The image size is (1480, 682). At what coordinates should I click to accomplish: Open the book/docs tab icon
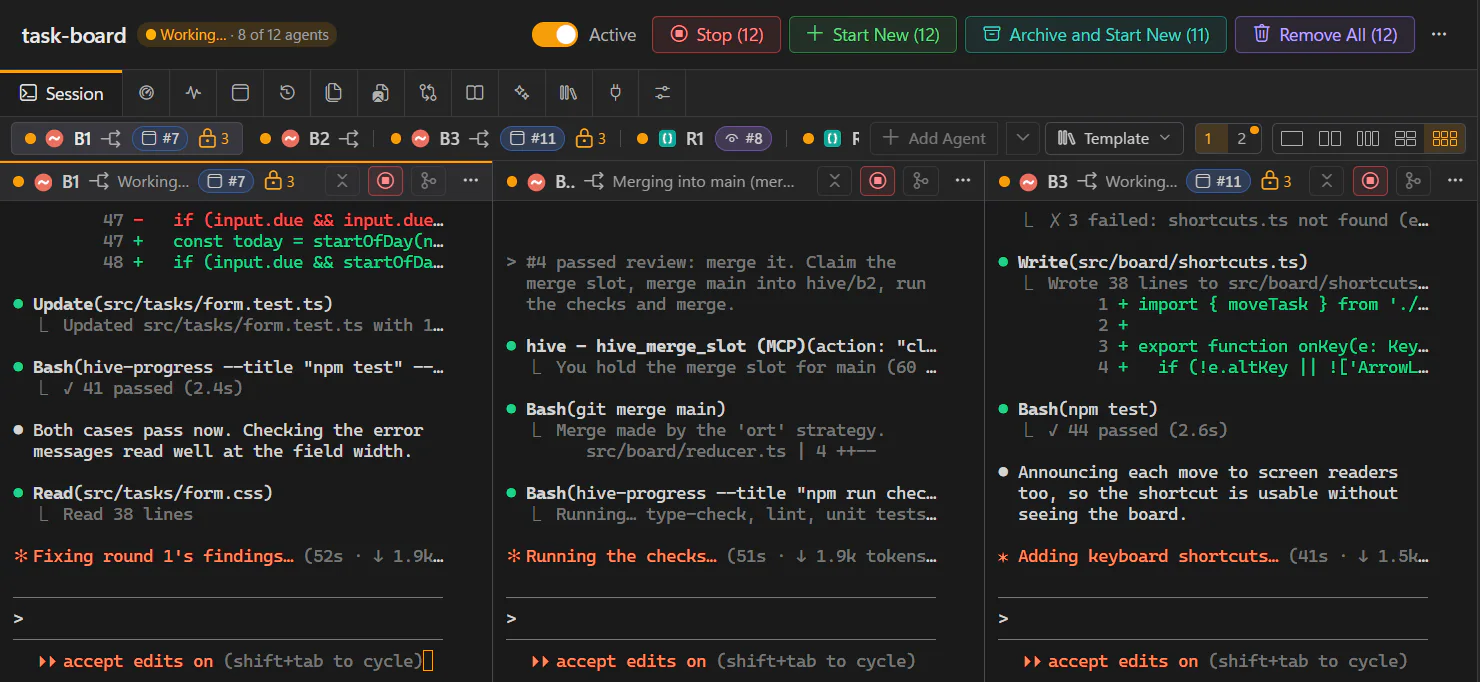tap(475, 93)
